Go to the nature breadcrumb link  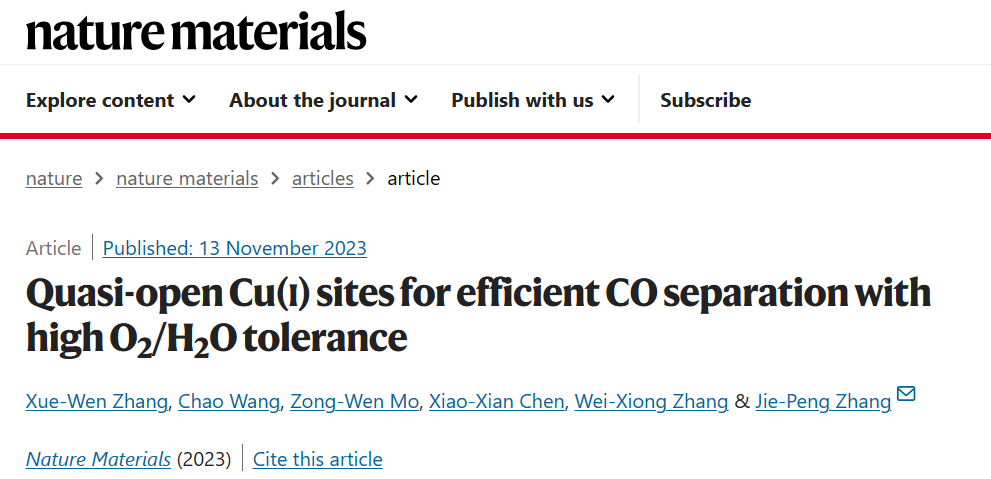[x=54, y=179]
